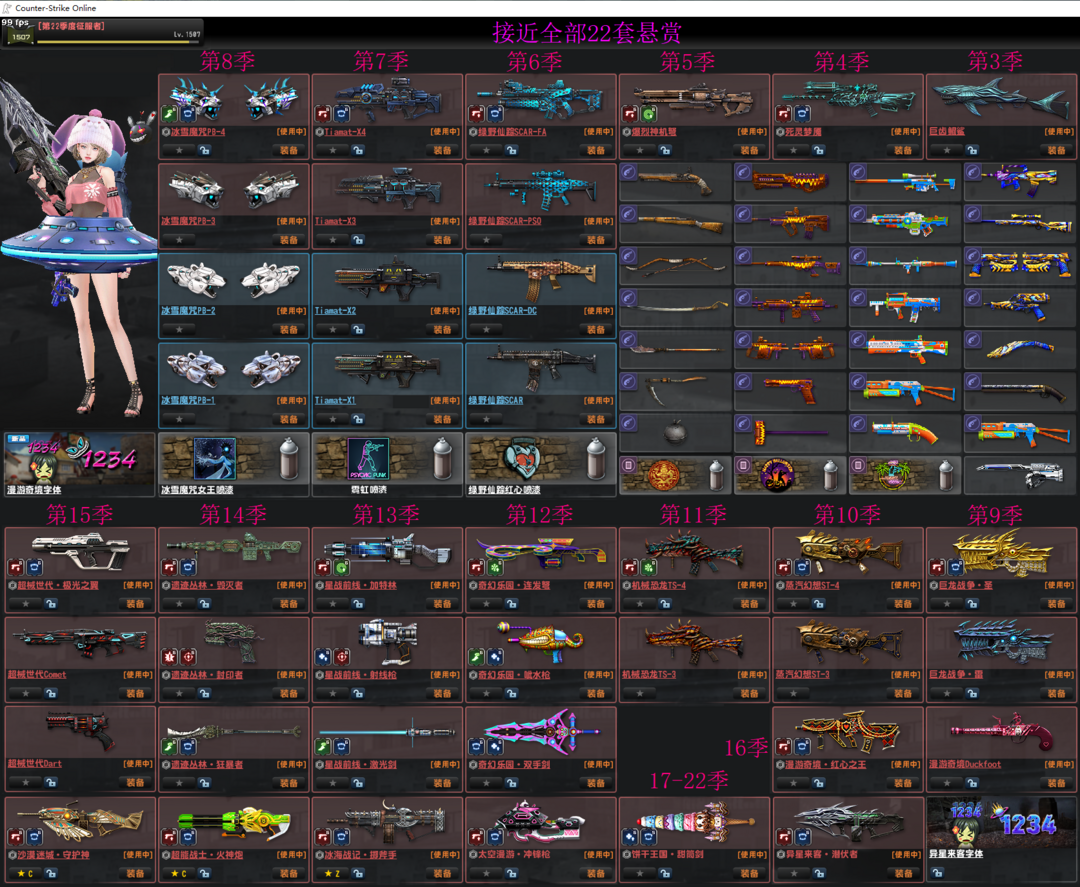The image size is (1080, 887).
Task: Click the lock icon under Tiamat-X4
Action: pyautogui.click(x=358, y=150)
